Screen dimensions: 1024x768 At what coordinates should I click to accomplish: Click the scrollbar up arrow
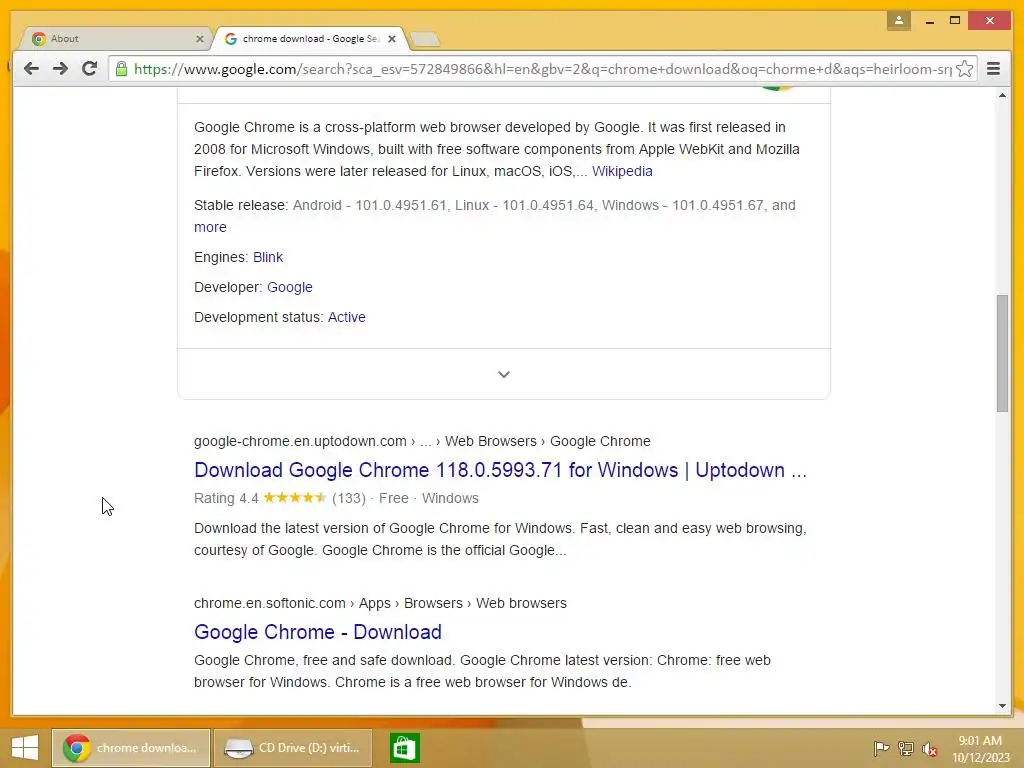[1002, 96]
